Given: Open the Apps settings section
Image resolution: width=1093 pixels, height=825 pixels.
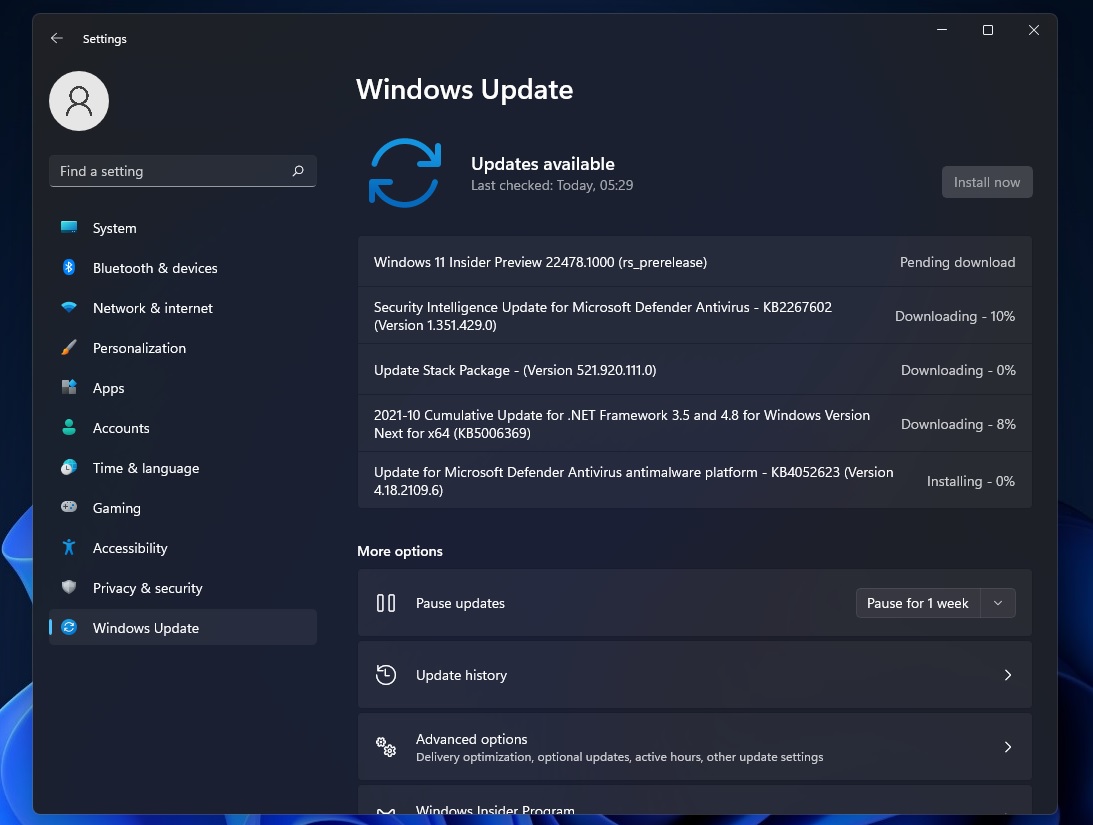Looking at the screenshot, I should click(x=183, y=388).
